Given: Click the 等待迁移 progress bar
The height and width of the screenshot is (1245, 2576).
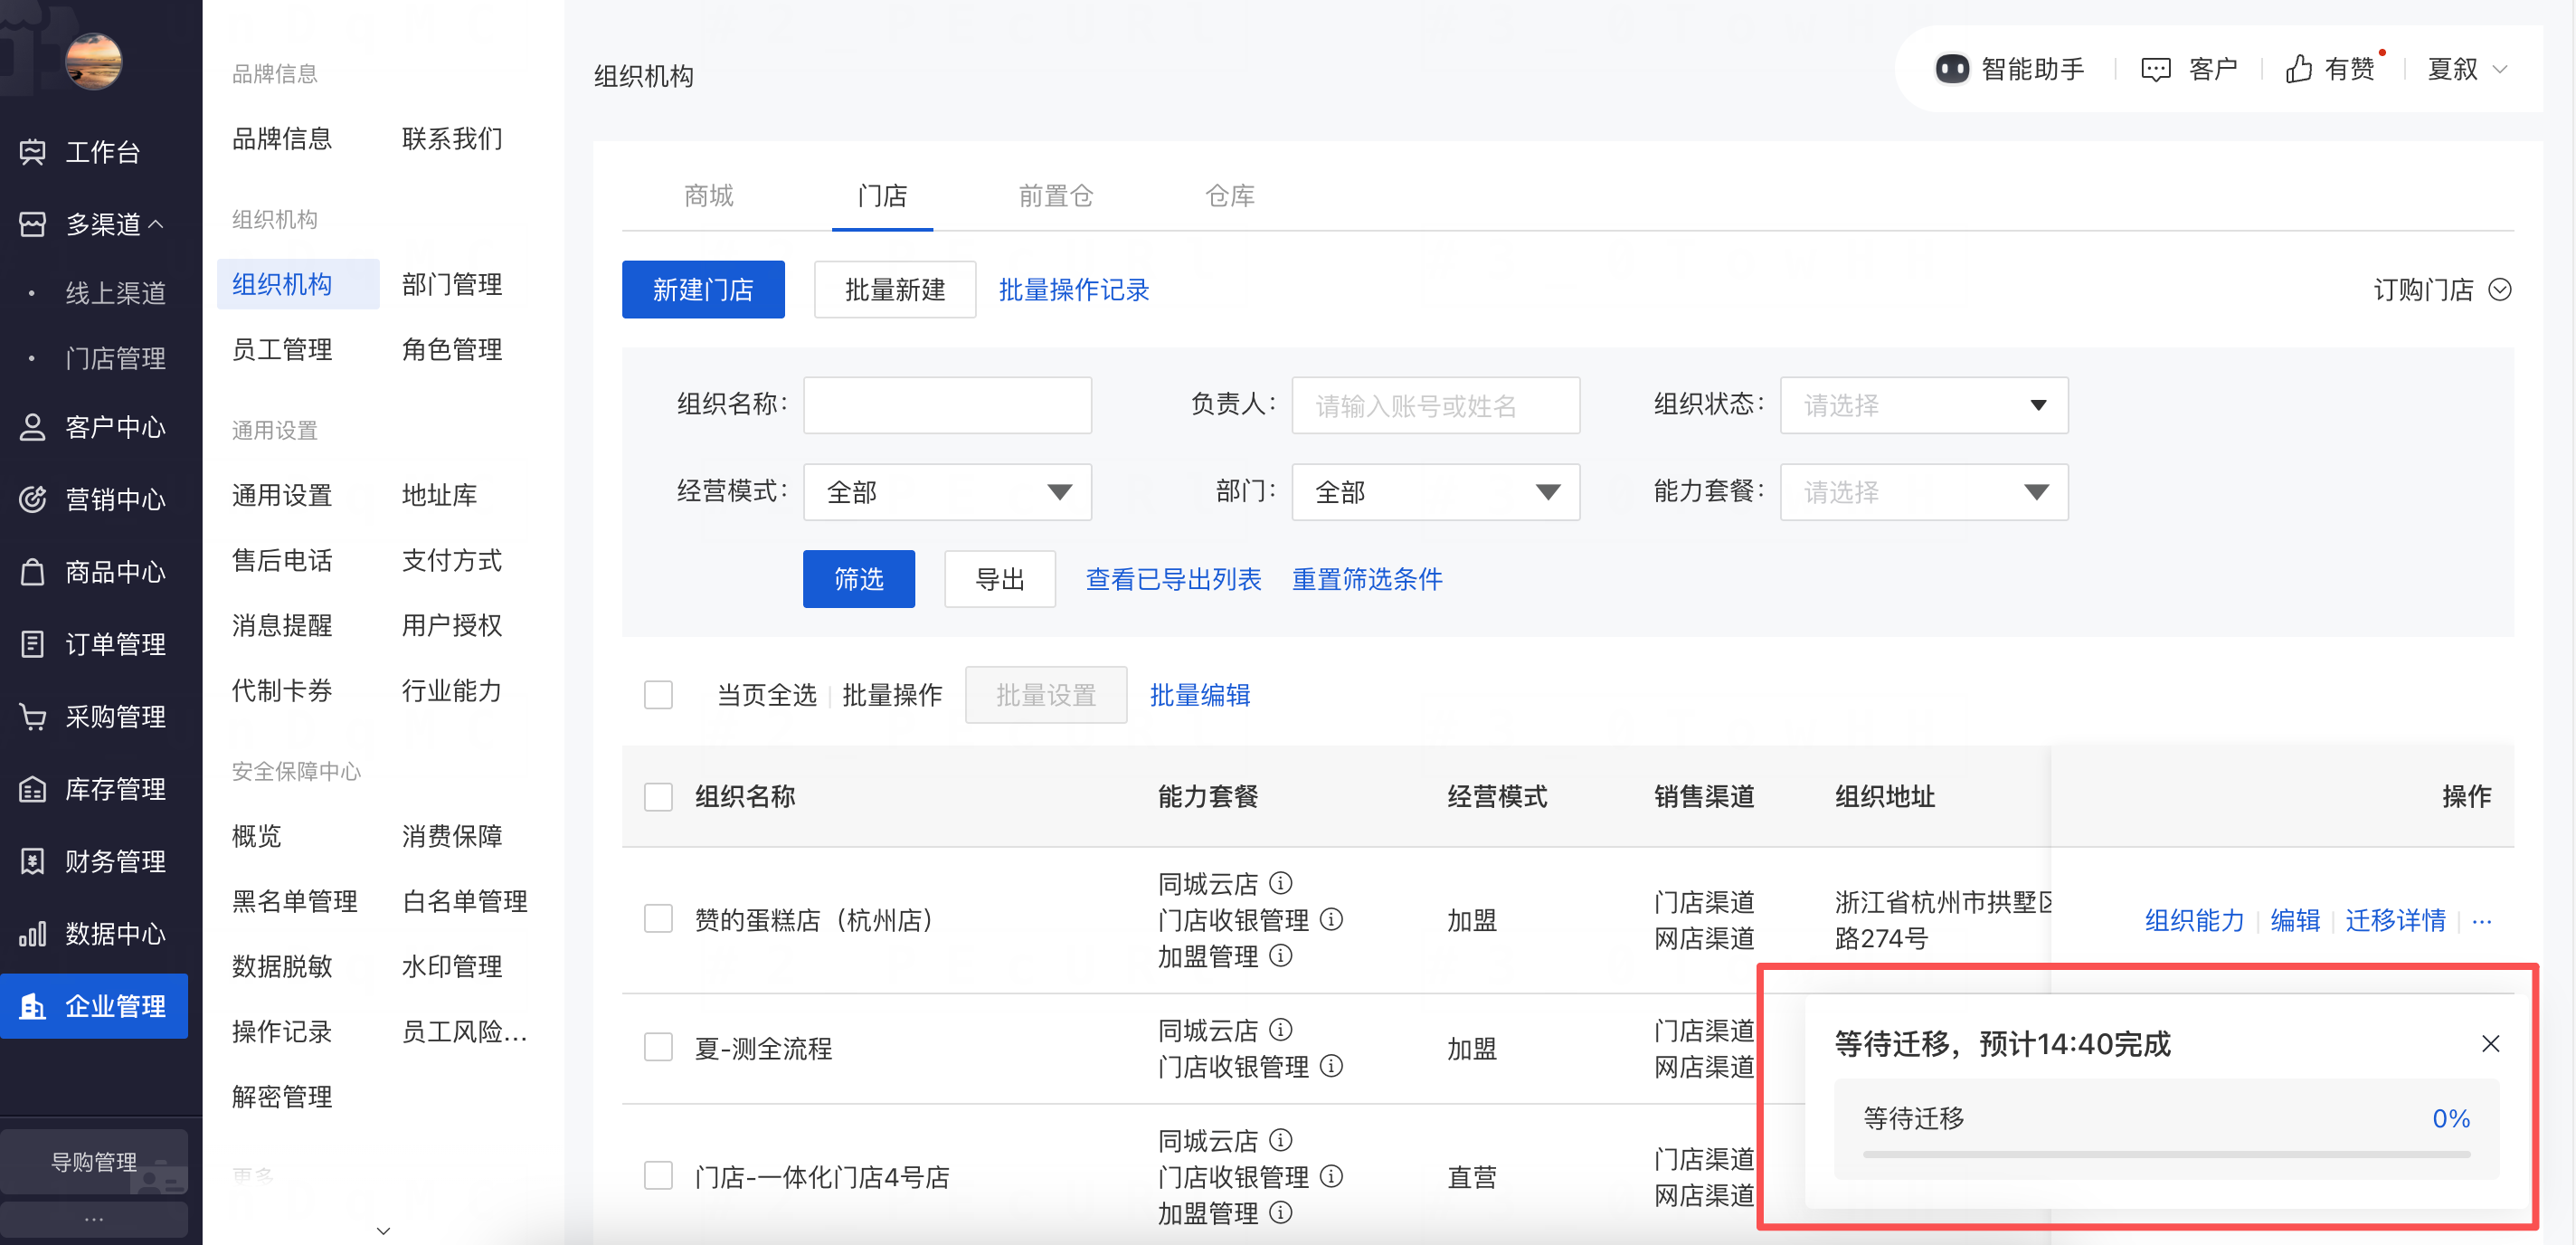Looking at the screenshot, I should point(2165,1154).
